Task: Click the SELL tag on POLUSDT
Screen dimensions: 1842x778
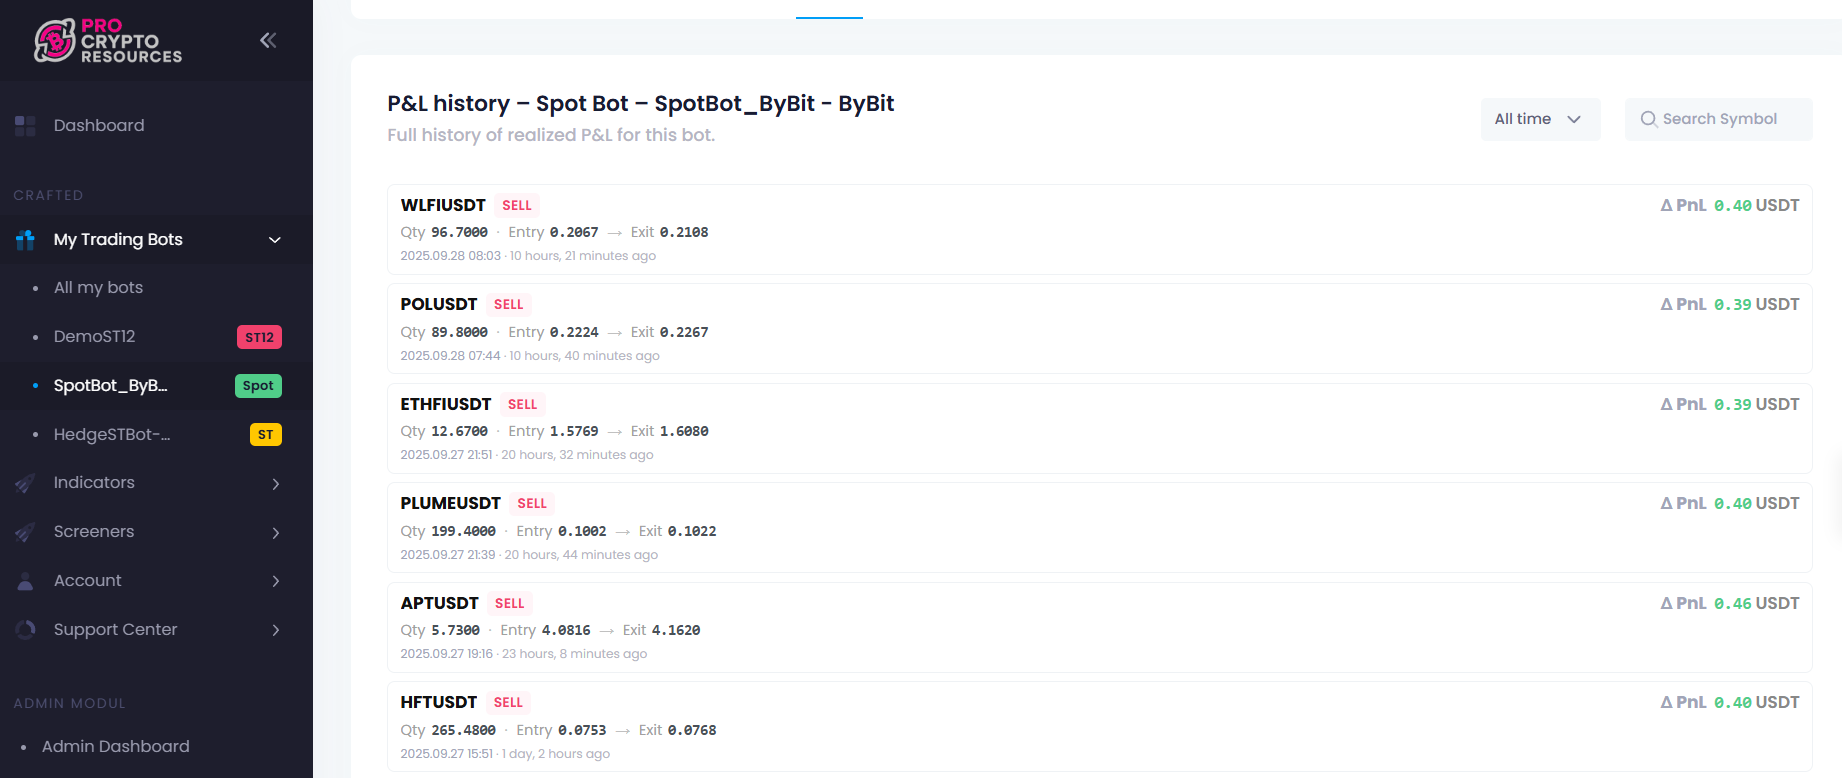Action: (509, 304)
